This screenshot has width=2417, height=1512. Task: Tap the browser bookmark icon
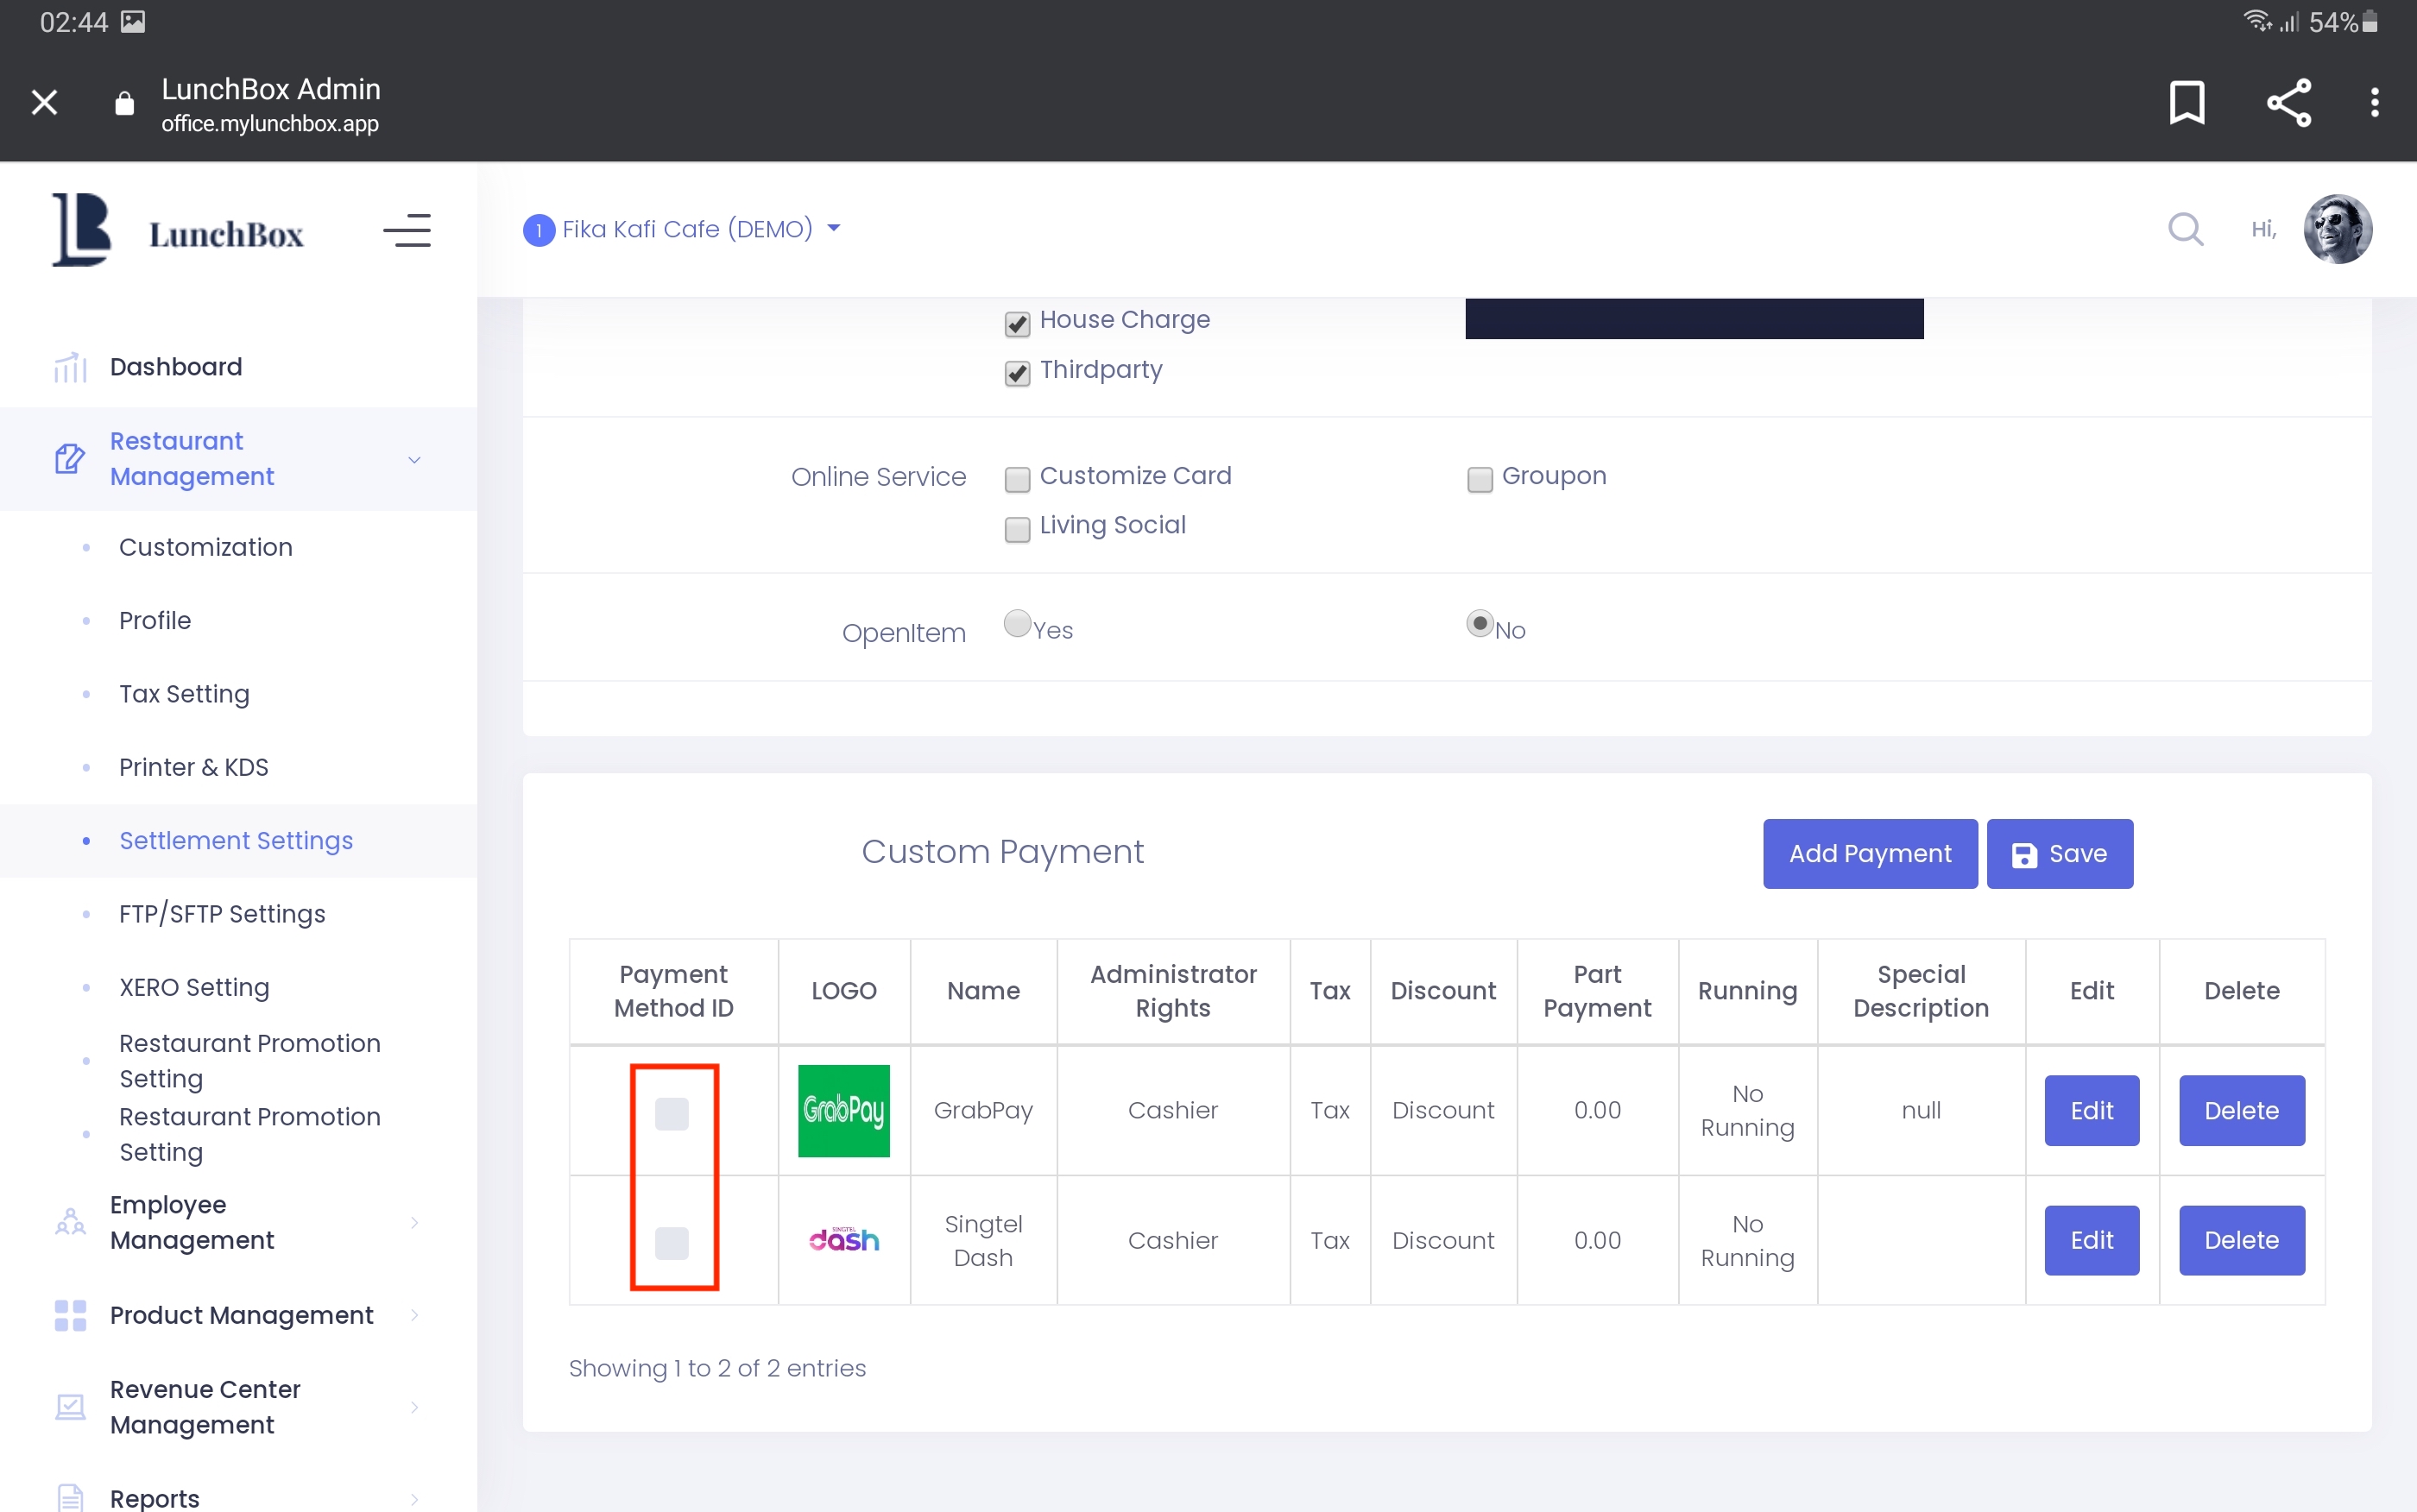pos(2187,102)
